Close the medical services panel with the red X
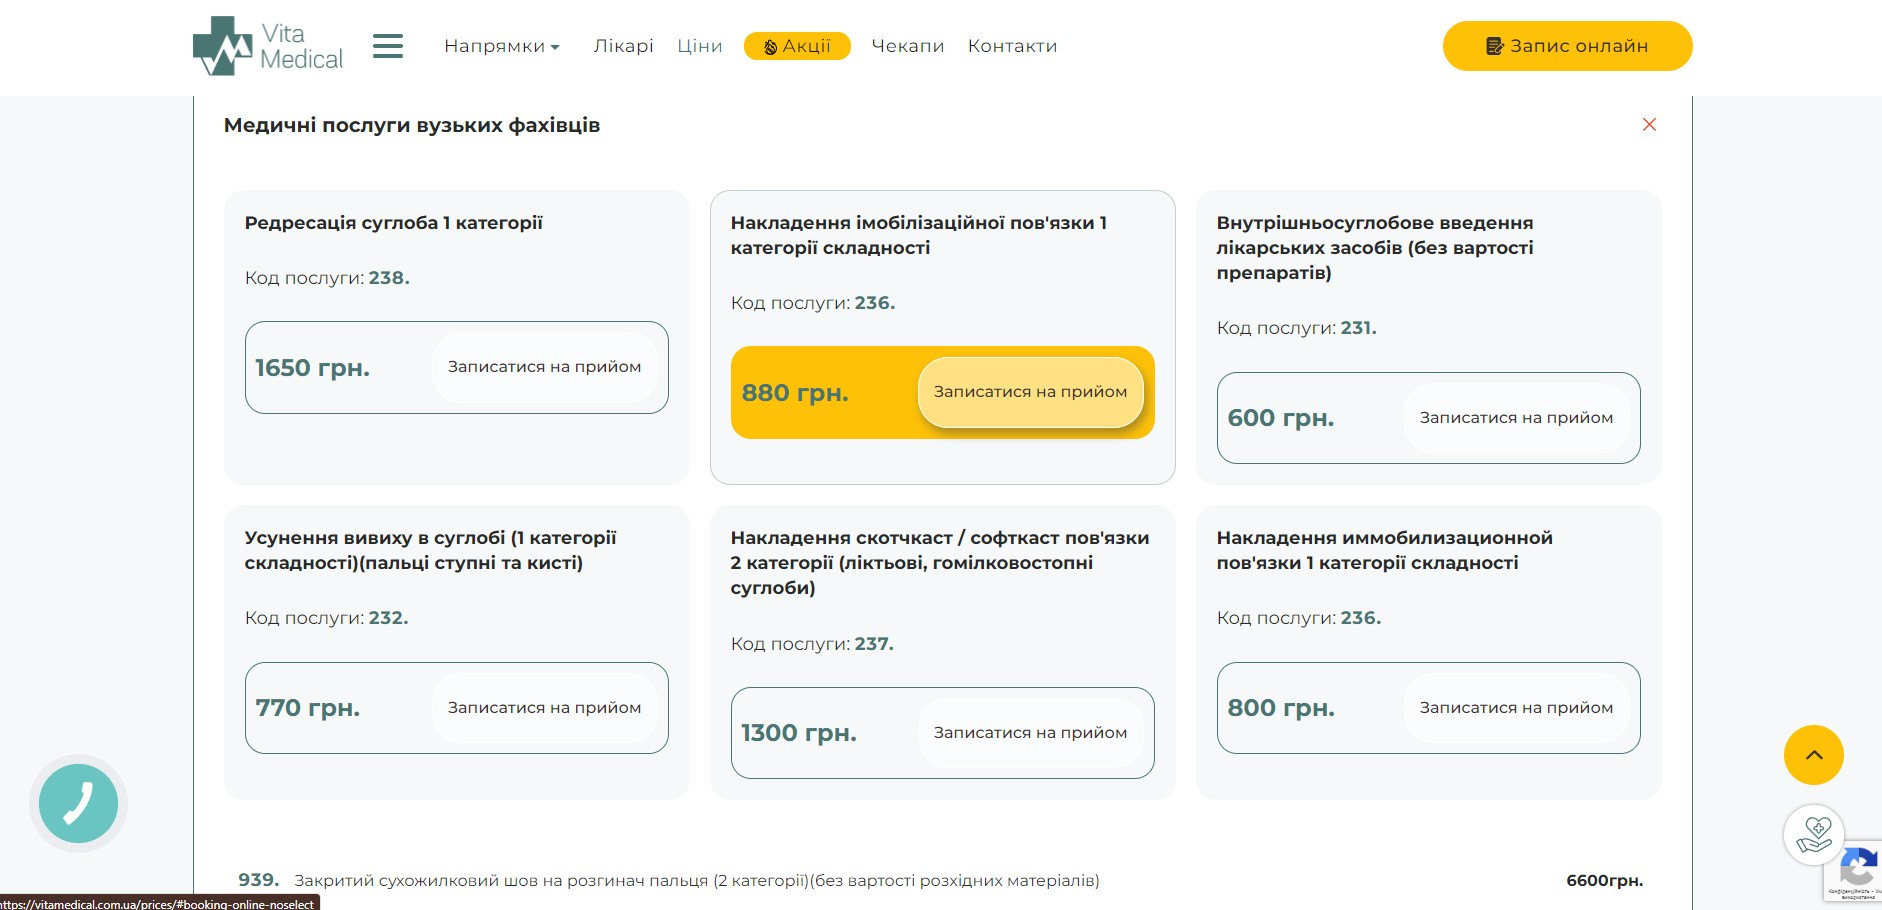The image size is (1882, 910). point(1649,125)
